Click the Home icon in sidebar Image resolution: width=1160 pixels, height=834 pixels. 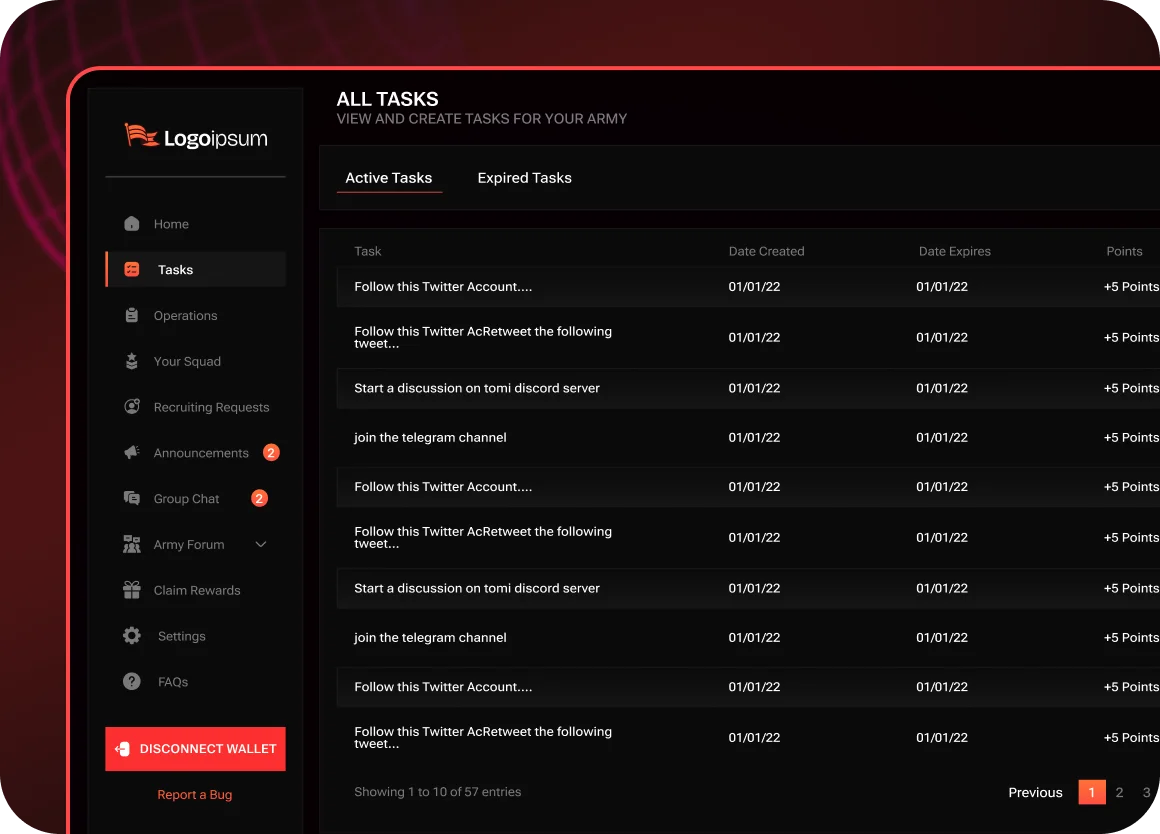(131, 224)
